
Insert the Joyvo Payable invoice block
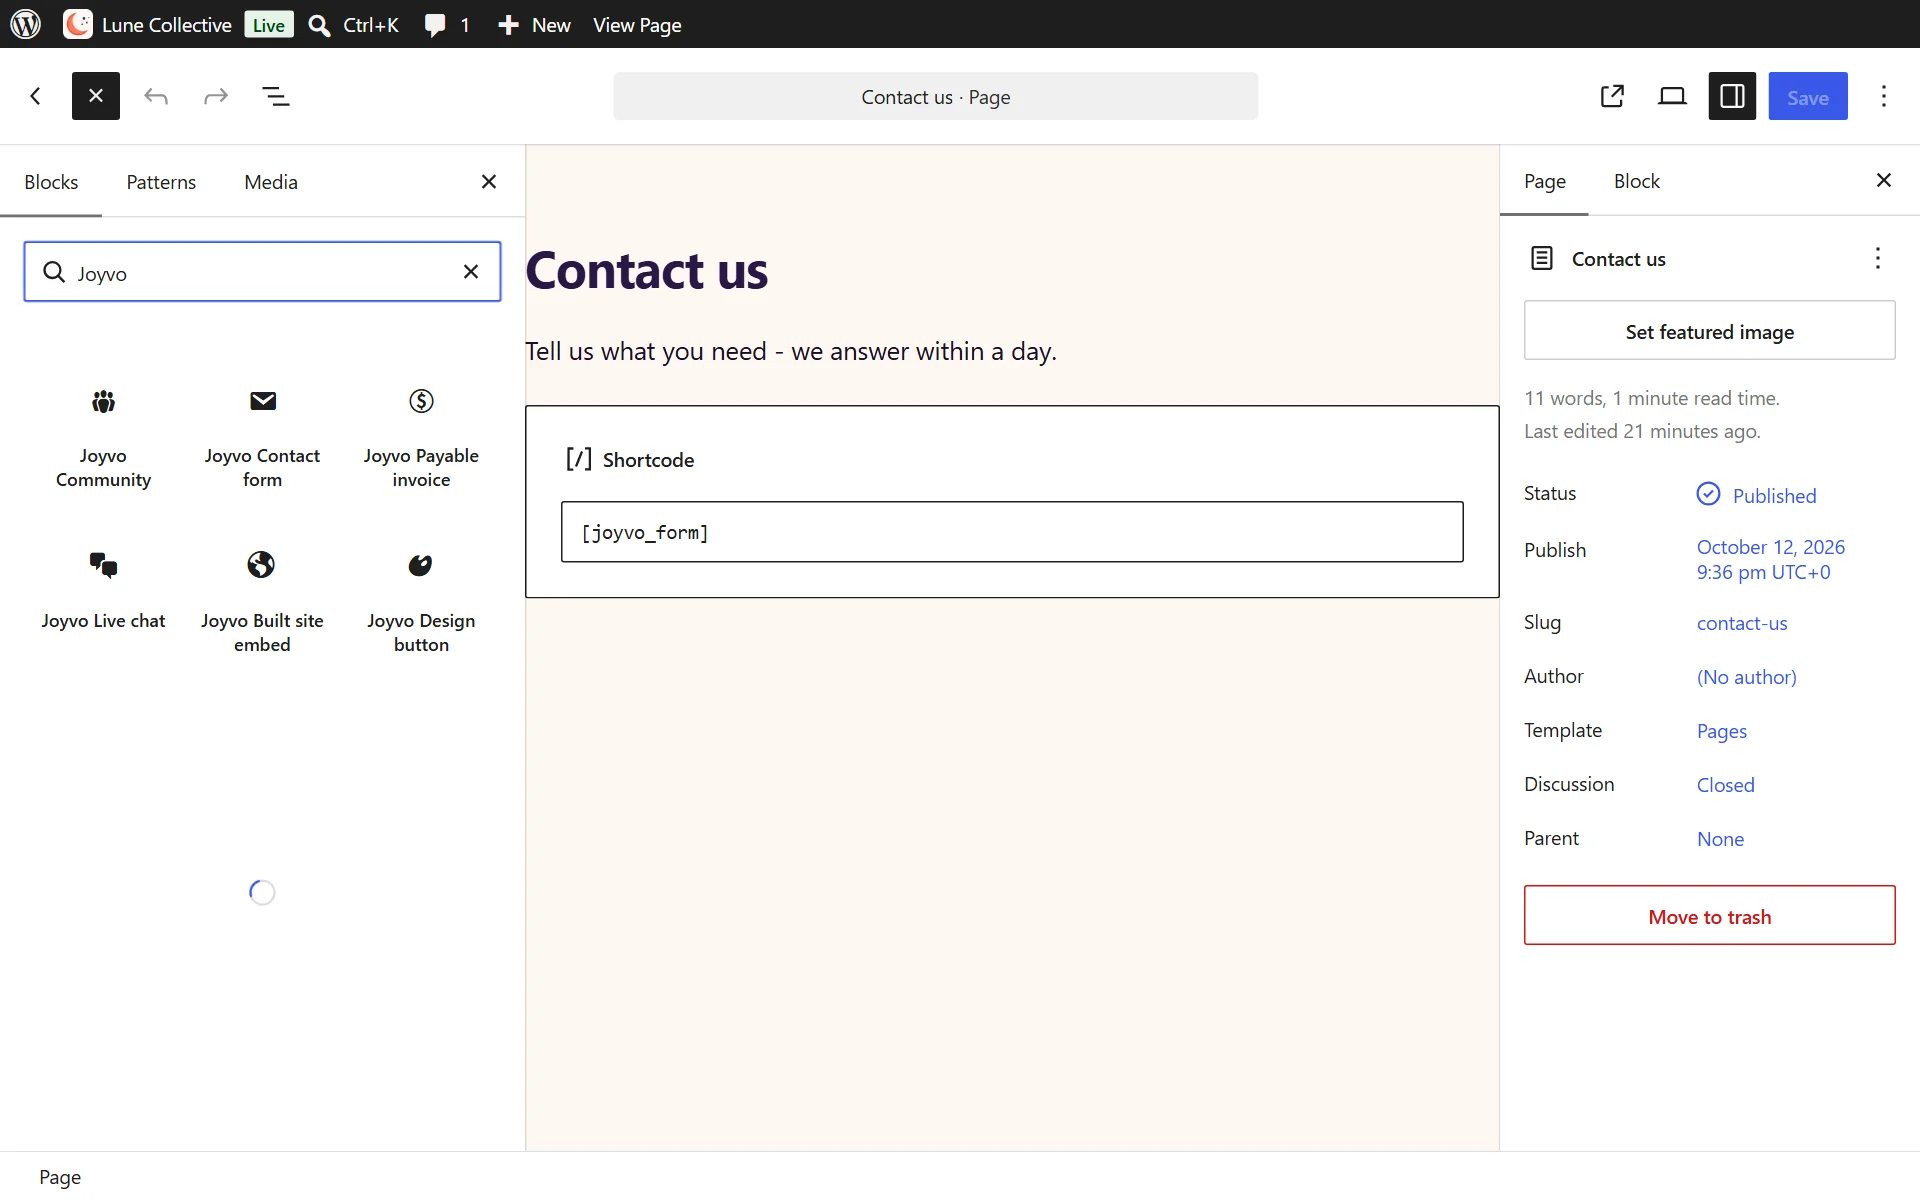421,438
